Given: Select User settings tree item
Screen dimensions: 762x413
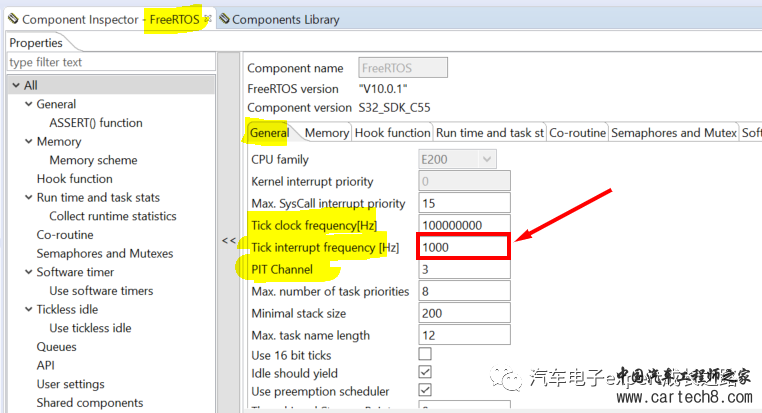Looking at the screenshot, I should pos(70,384).
